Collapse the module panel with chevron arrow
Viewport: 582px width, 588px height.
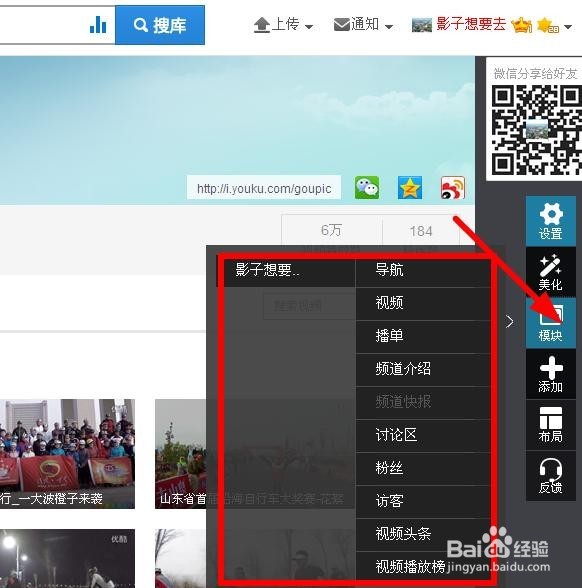tap(509, 321)
